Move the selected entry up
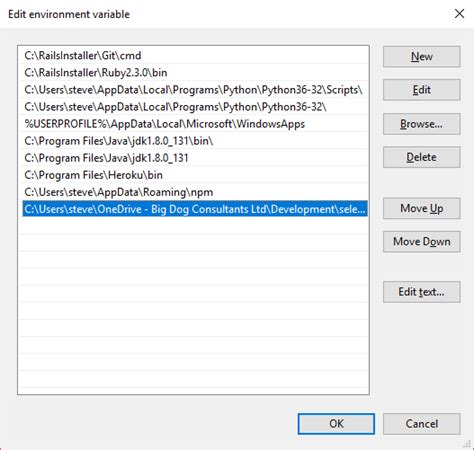Viewport: 474px width, 450px height. [x=422, y=208]
